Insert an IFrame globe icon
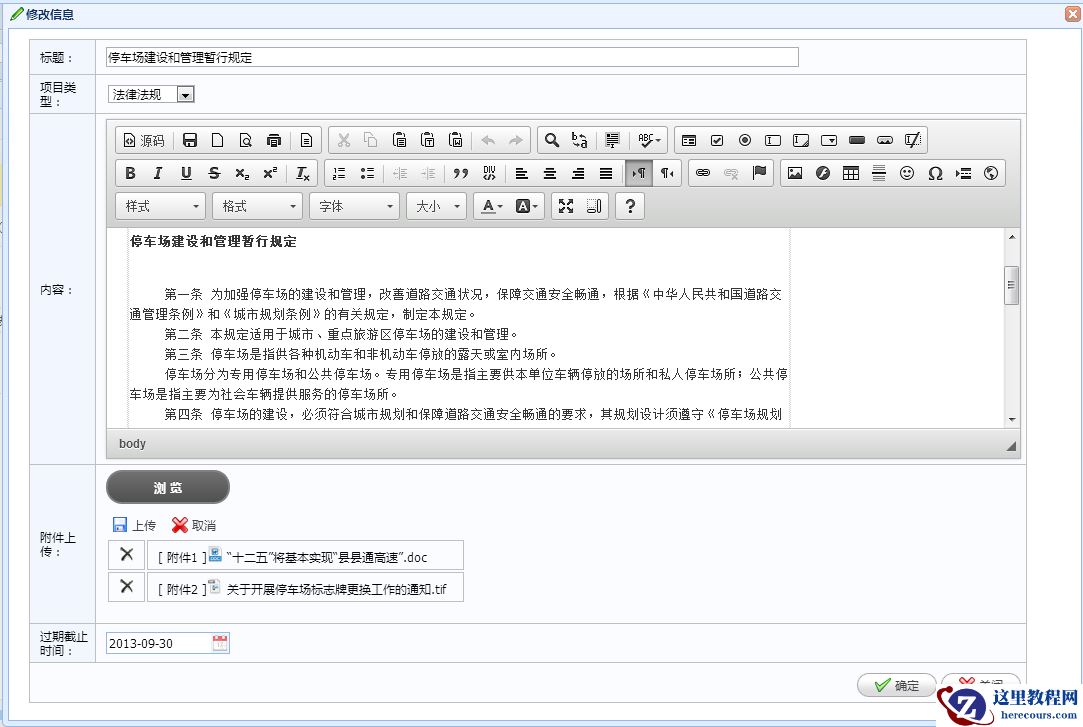 tap(991, 173)
